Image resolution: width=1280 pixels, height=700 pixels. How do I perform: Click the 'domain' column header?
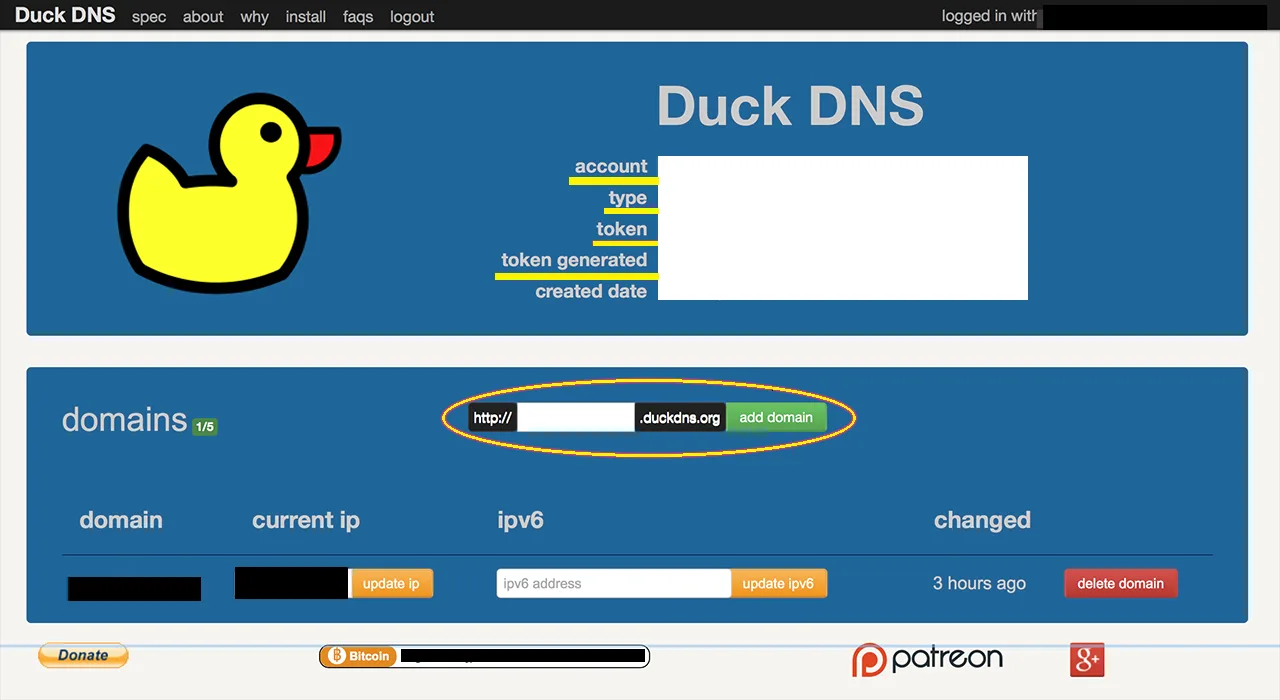(x=121, y=520)
